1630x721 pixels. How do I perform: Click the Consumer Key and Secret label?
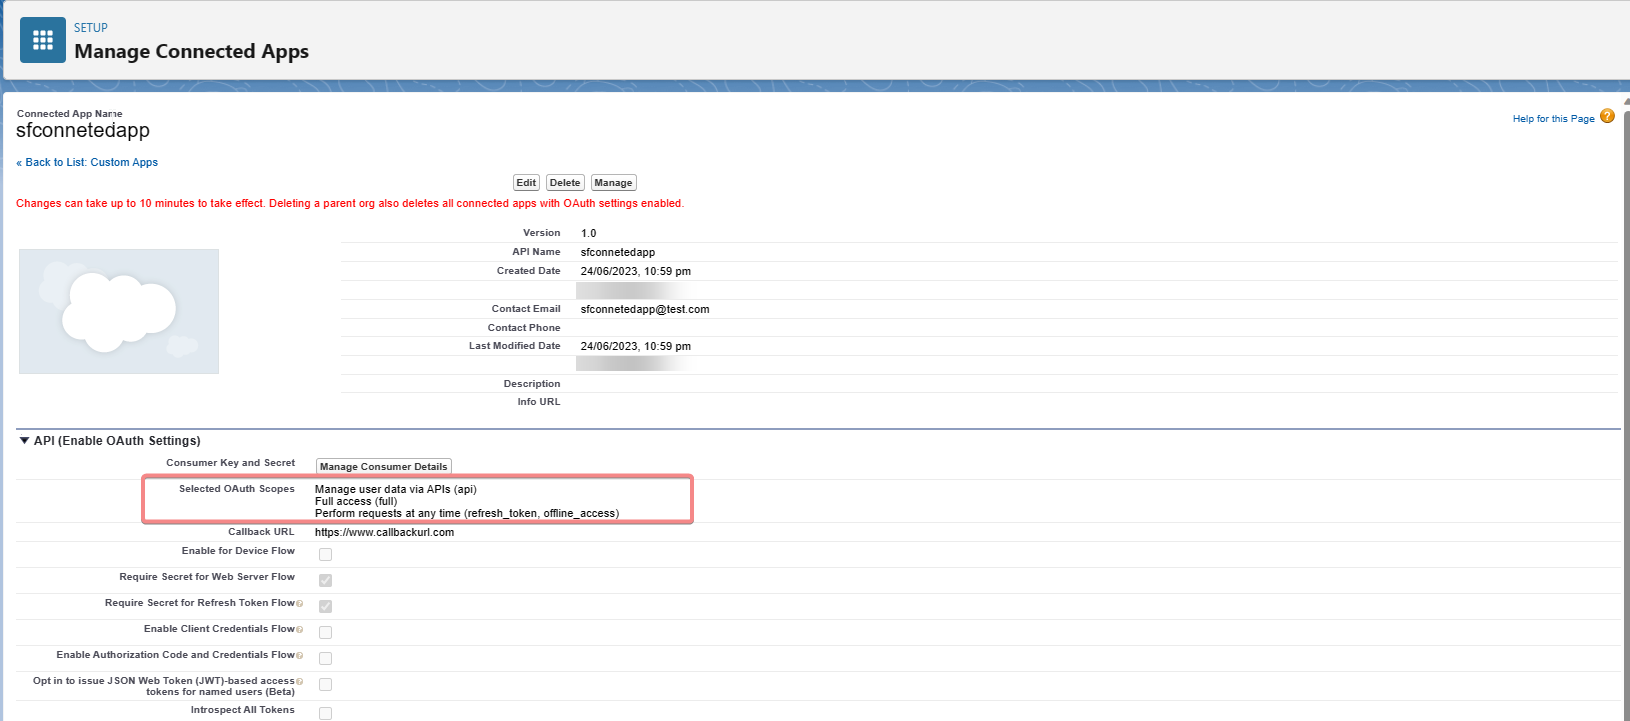pyautogui.click(x=231, y=463)
